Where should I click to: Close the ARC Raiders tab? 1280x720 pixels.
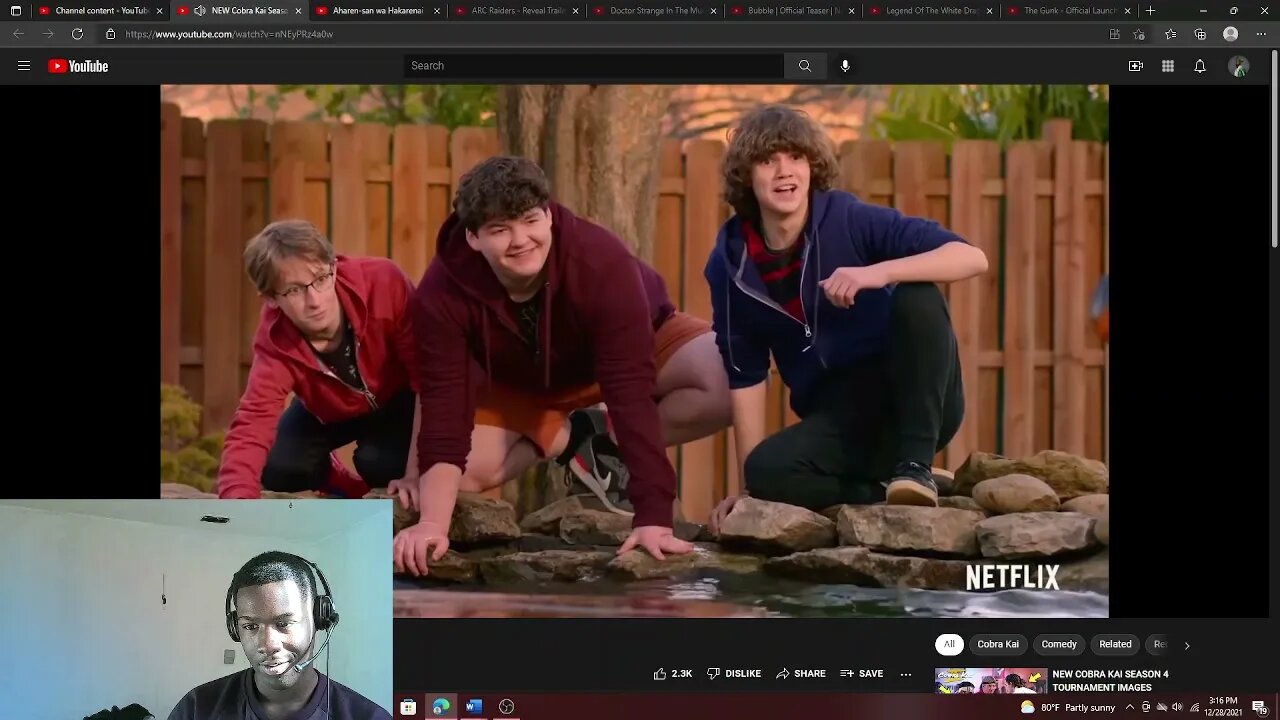click(575, 11)
